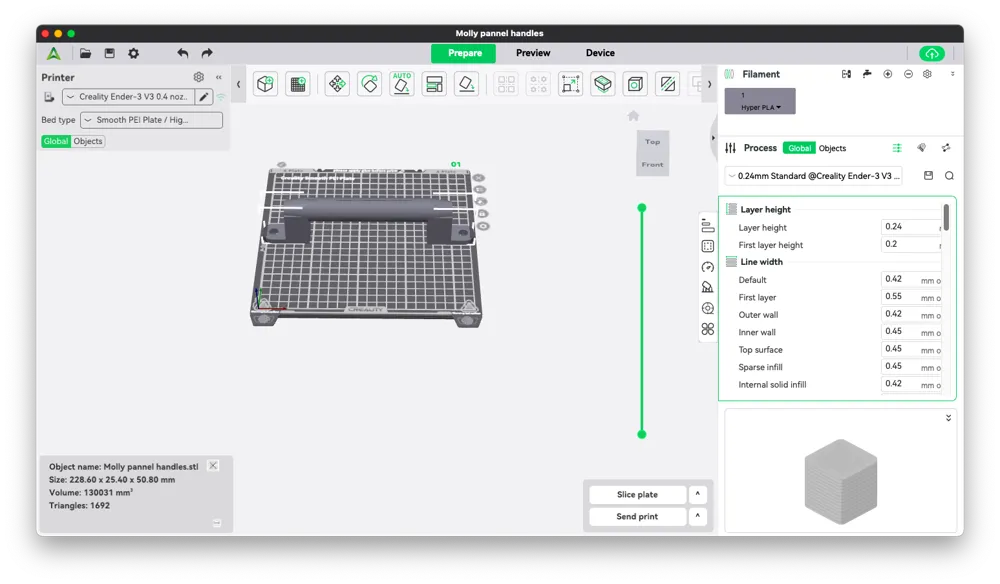The width and height of the screenshot is (1000, 584).
Task: Add a new plate with the grid-plus tool
Action: [x=298, y=84]
